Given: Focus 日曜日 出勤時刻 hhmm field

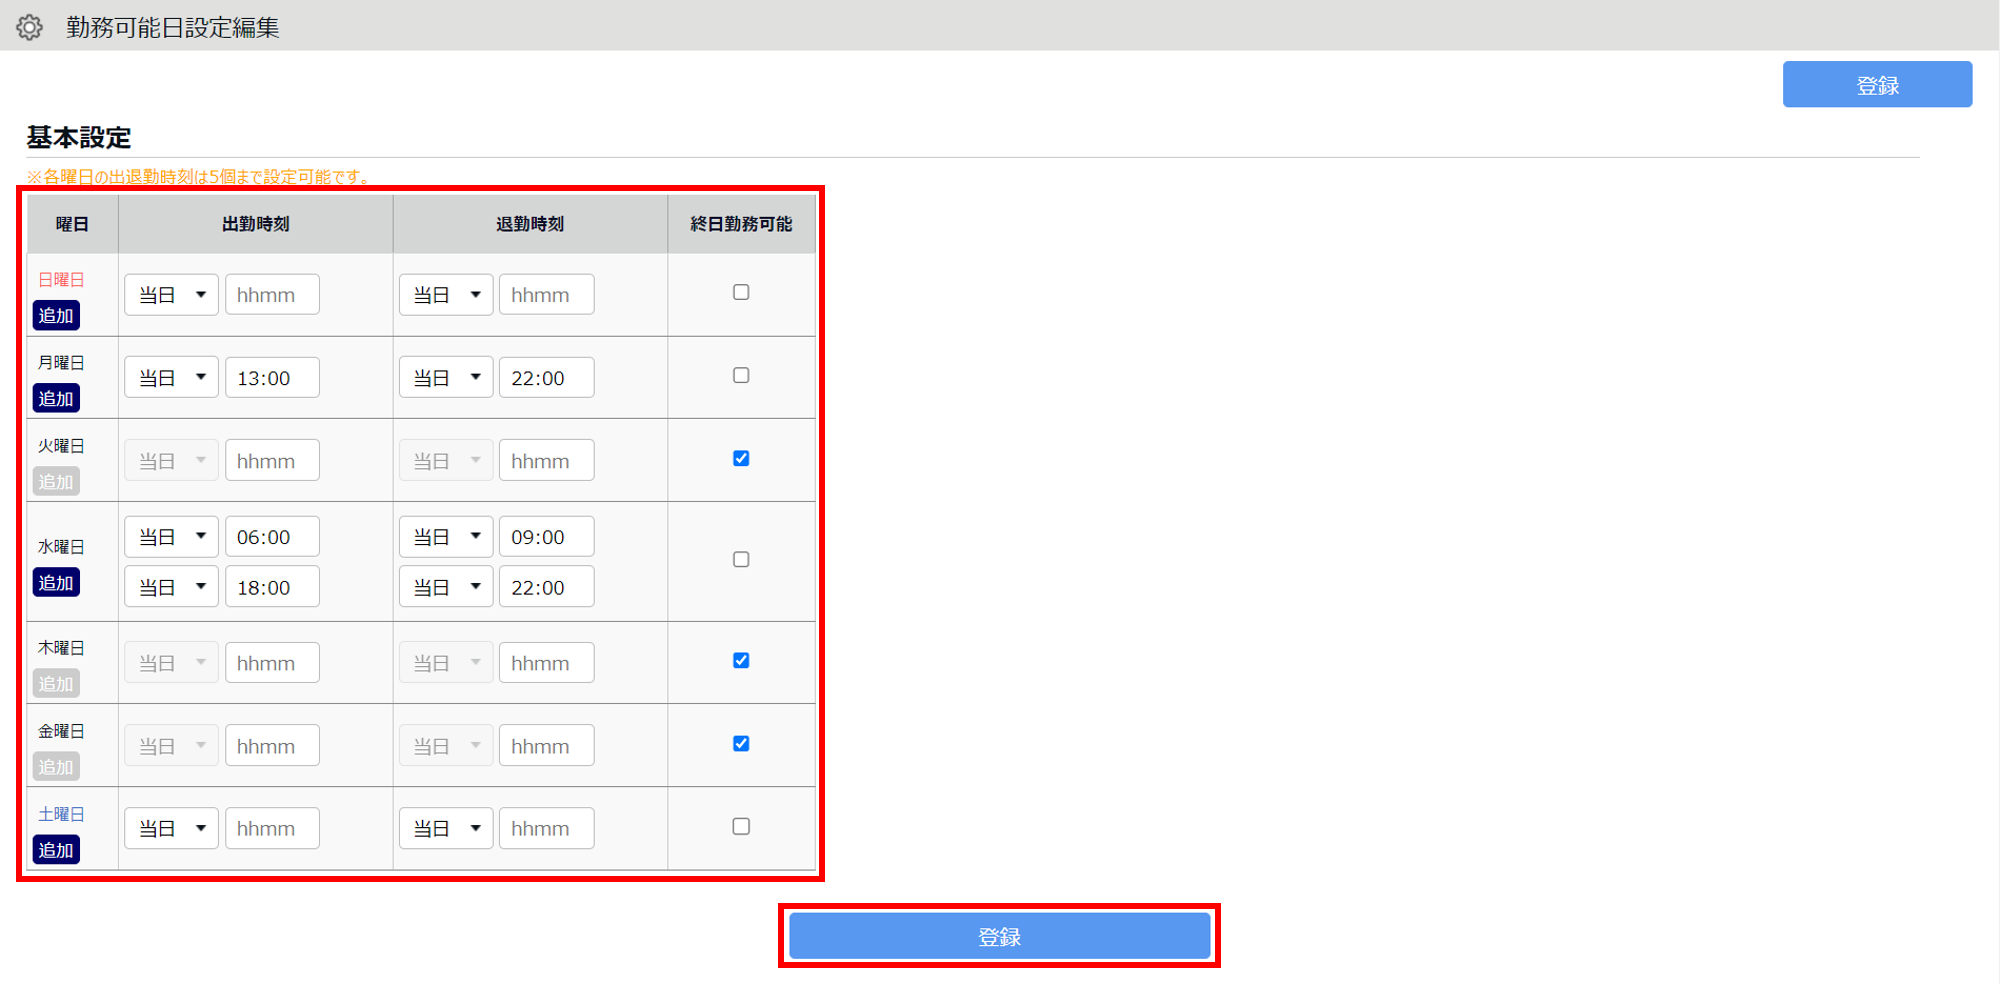Looking at the screenshot, I should coord(272,295).
